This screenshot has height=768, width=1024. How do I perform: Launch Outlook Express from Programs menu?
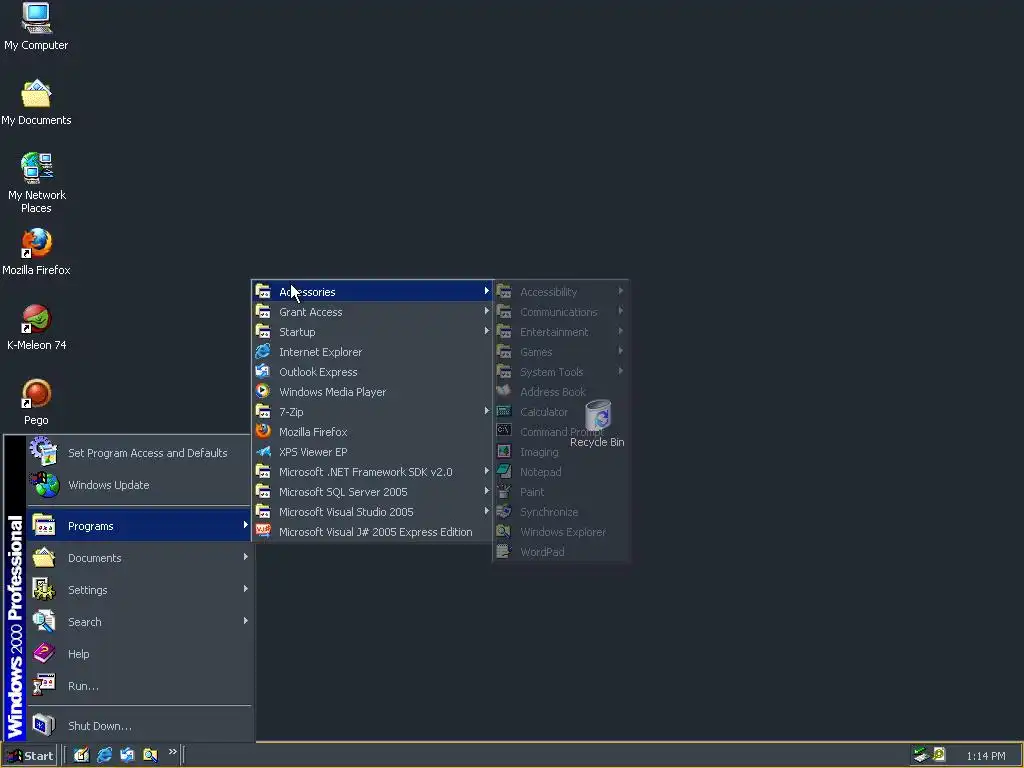click(372, 372)
